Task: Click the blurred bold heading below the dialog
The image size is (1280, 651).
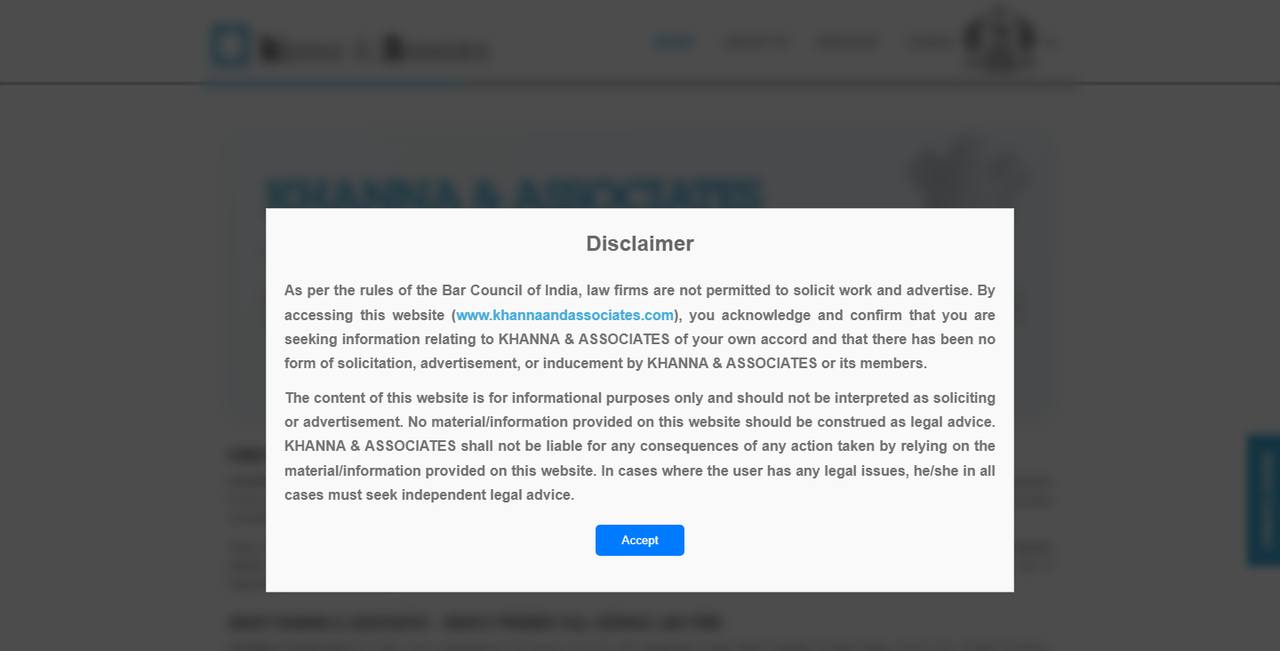Action: (475, 623)
